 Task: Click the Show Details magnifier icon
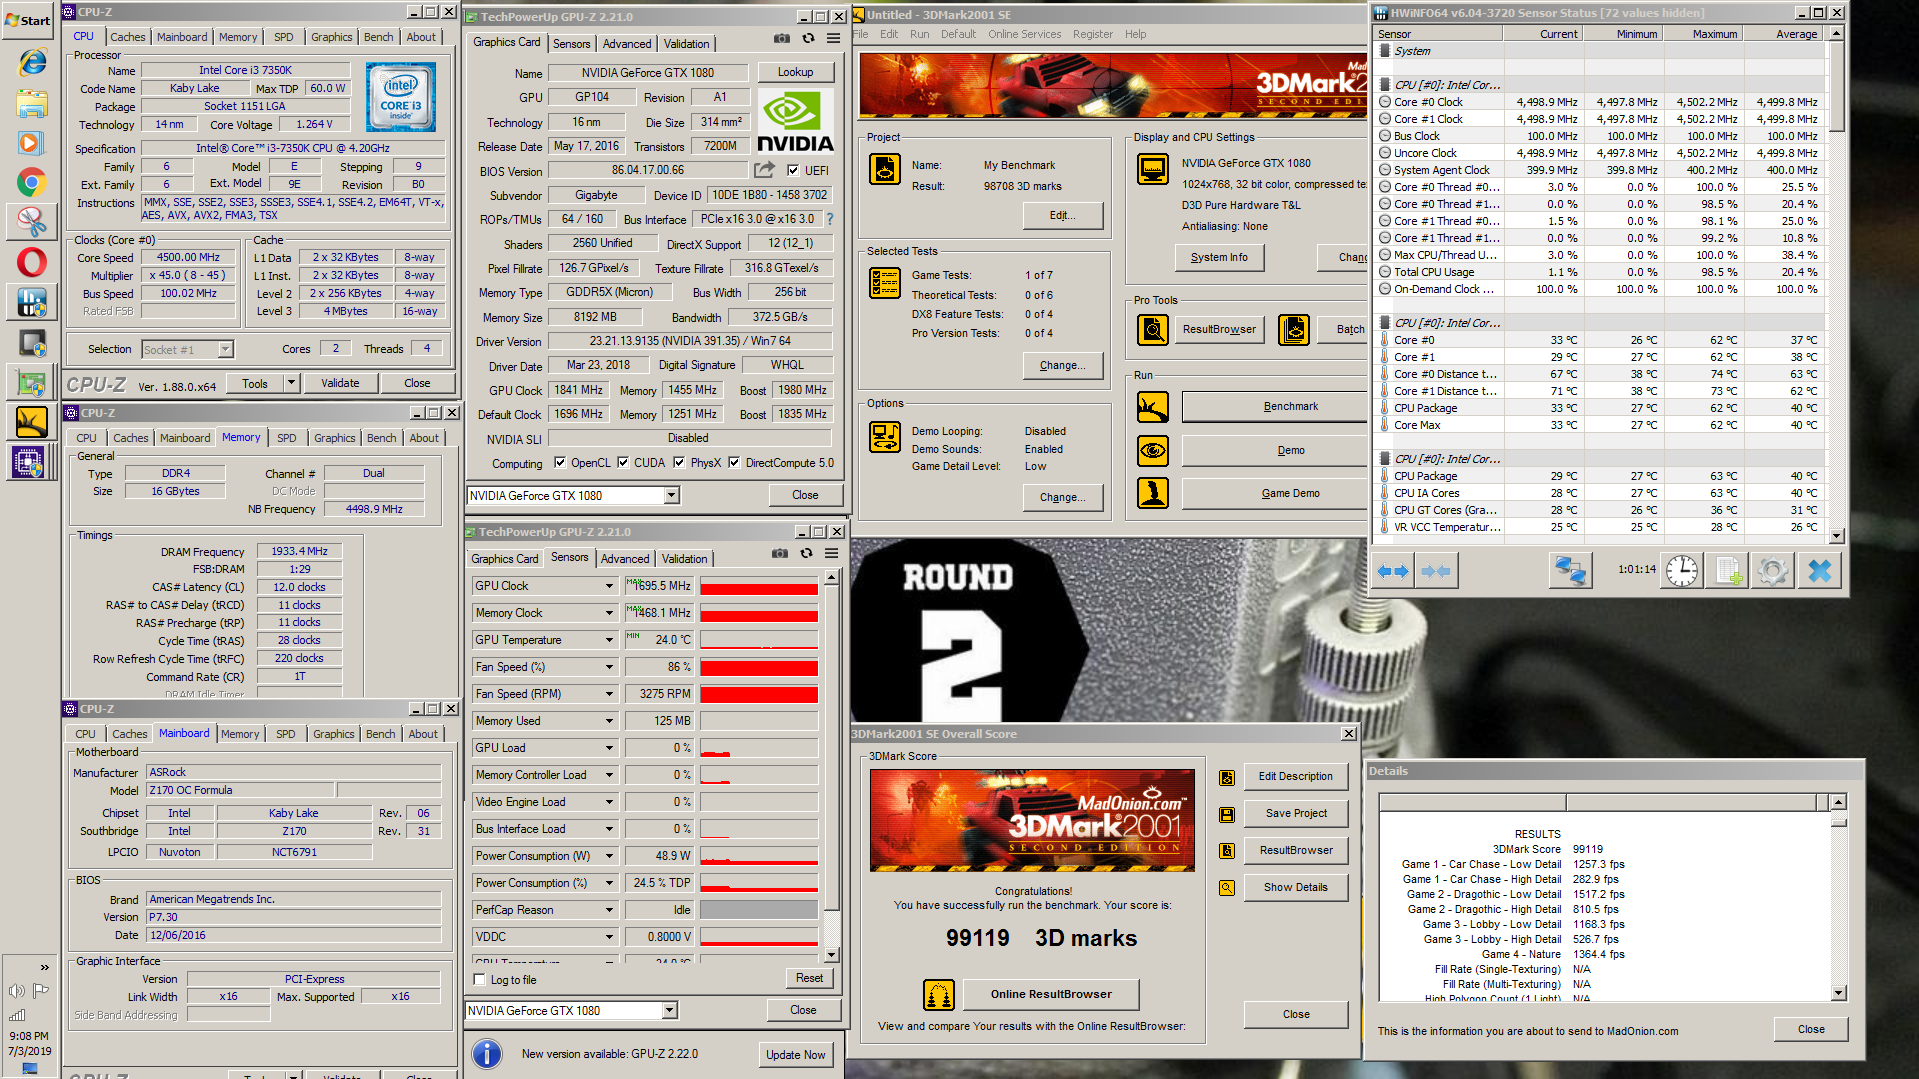point(1227,888)
